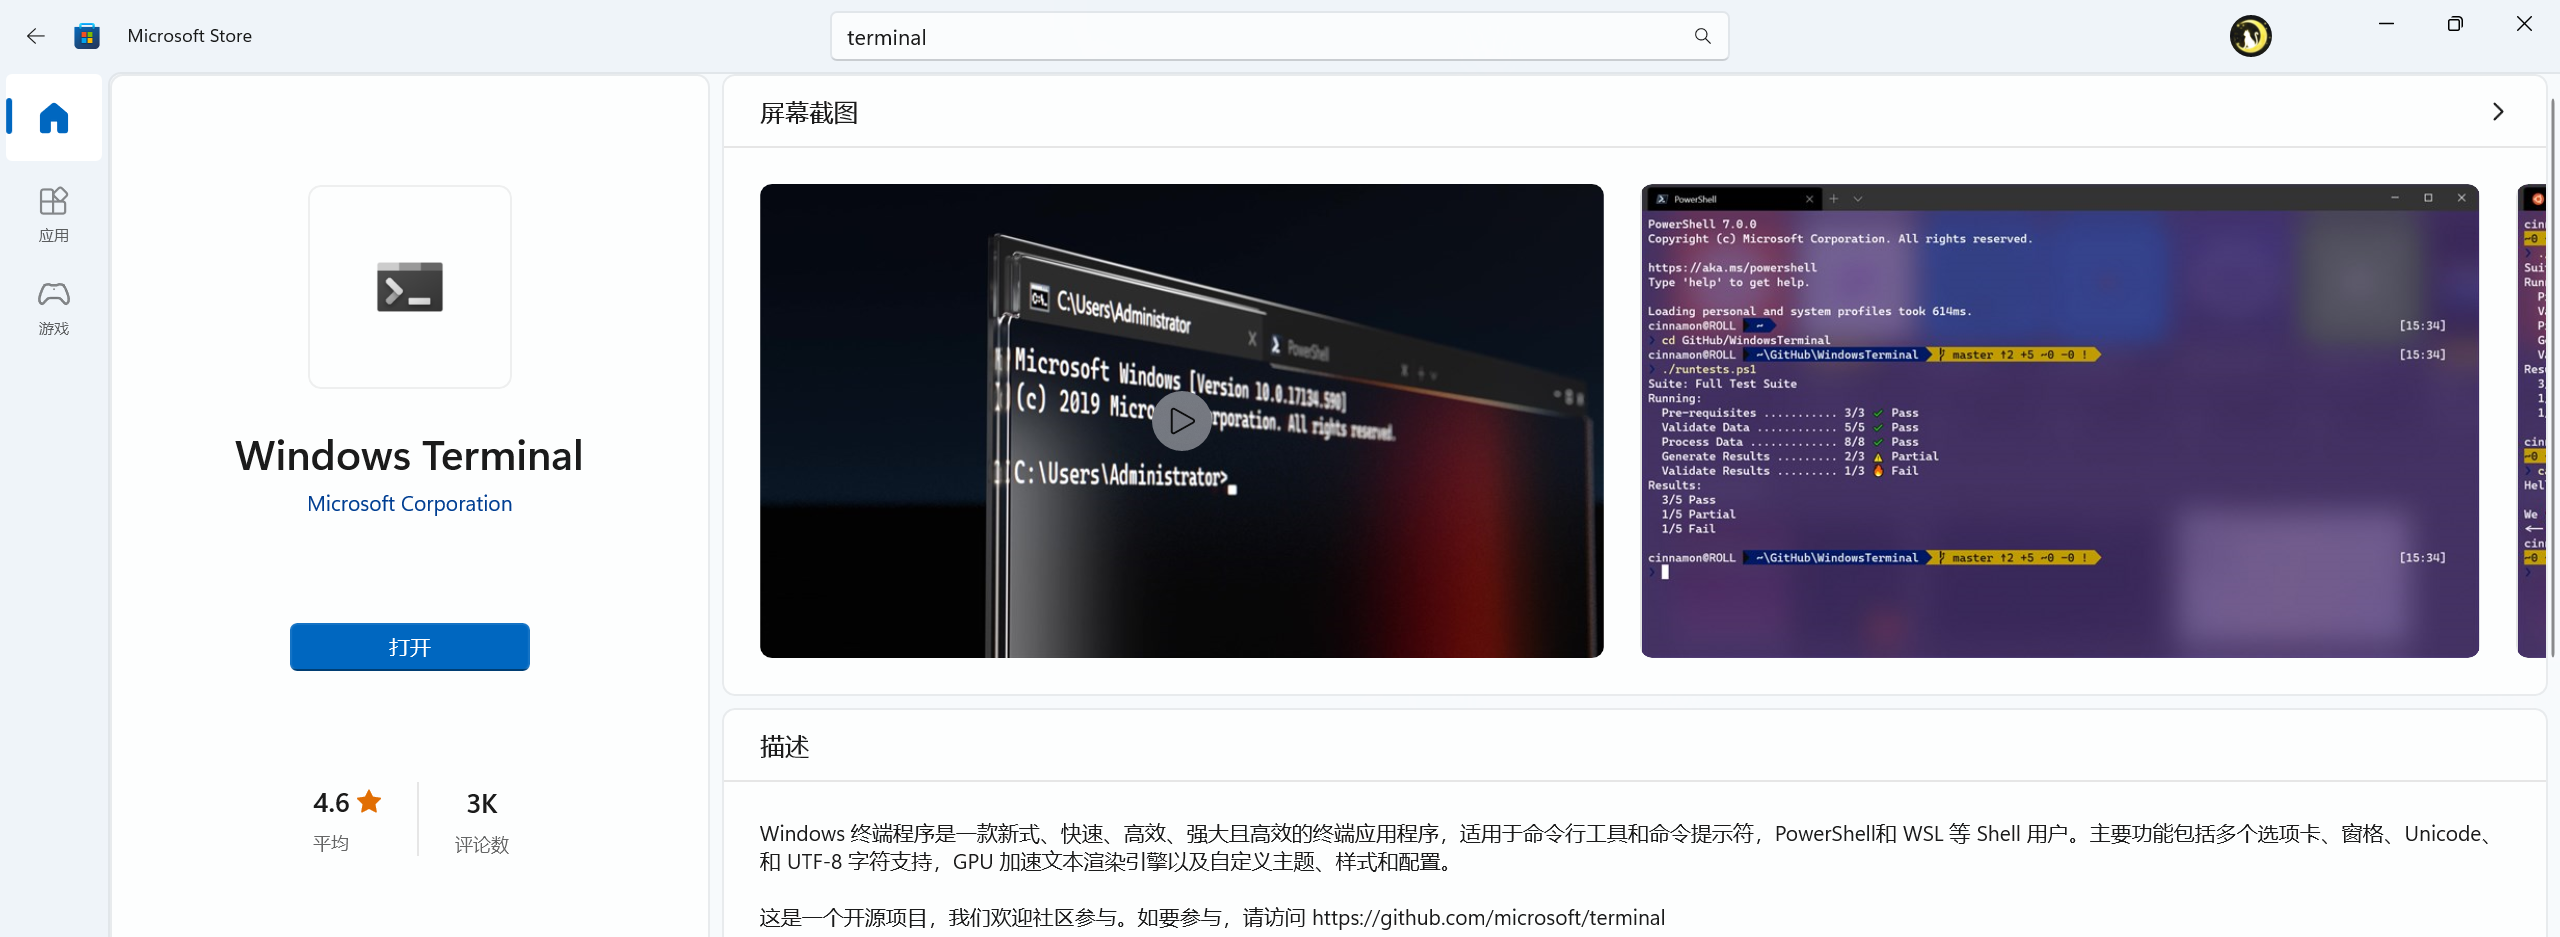The image size is (2560, 937).
Task: Open your account profile avatar
Action: 2251,35
